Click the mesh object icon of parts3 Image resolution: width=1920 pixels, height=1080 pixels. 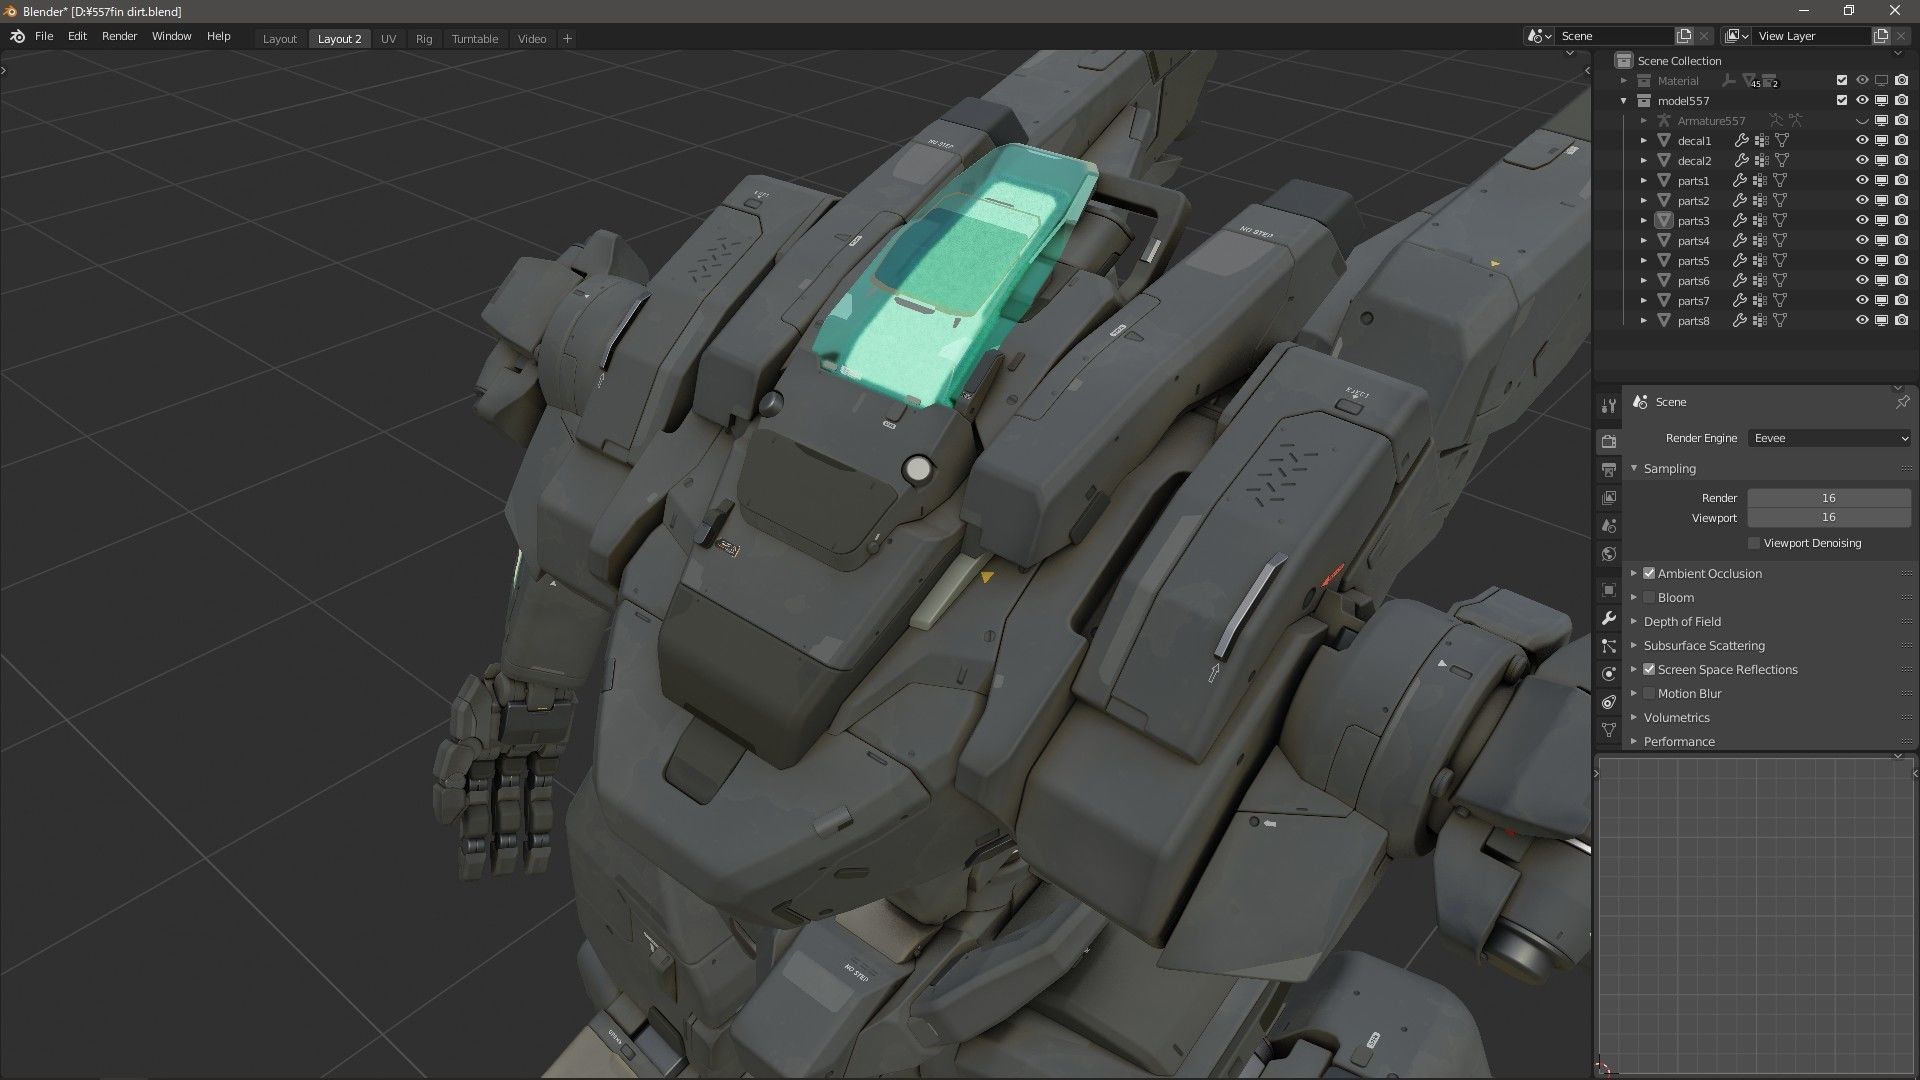coord(1664,220)
